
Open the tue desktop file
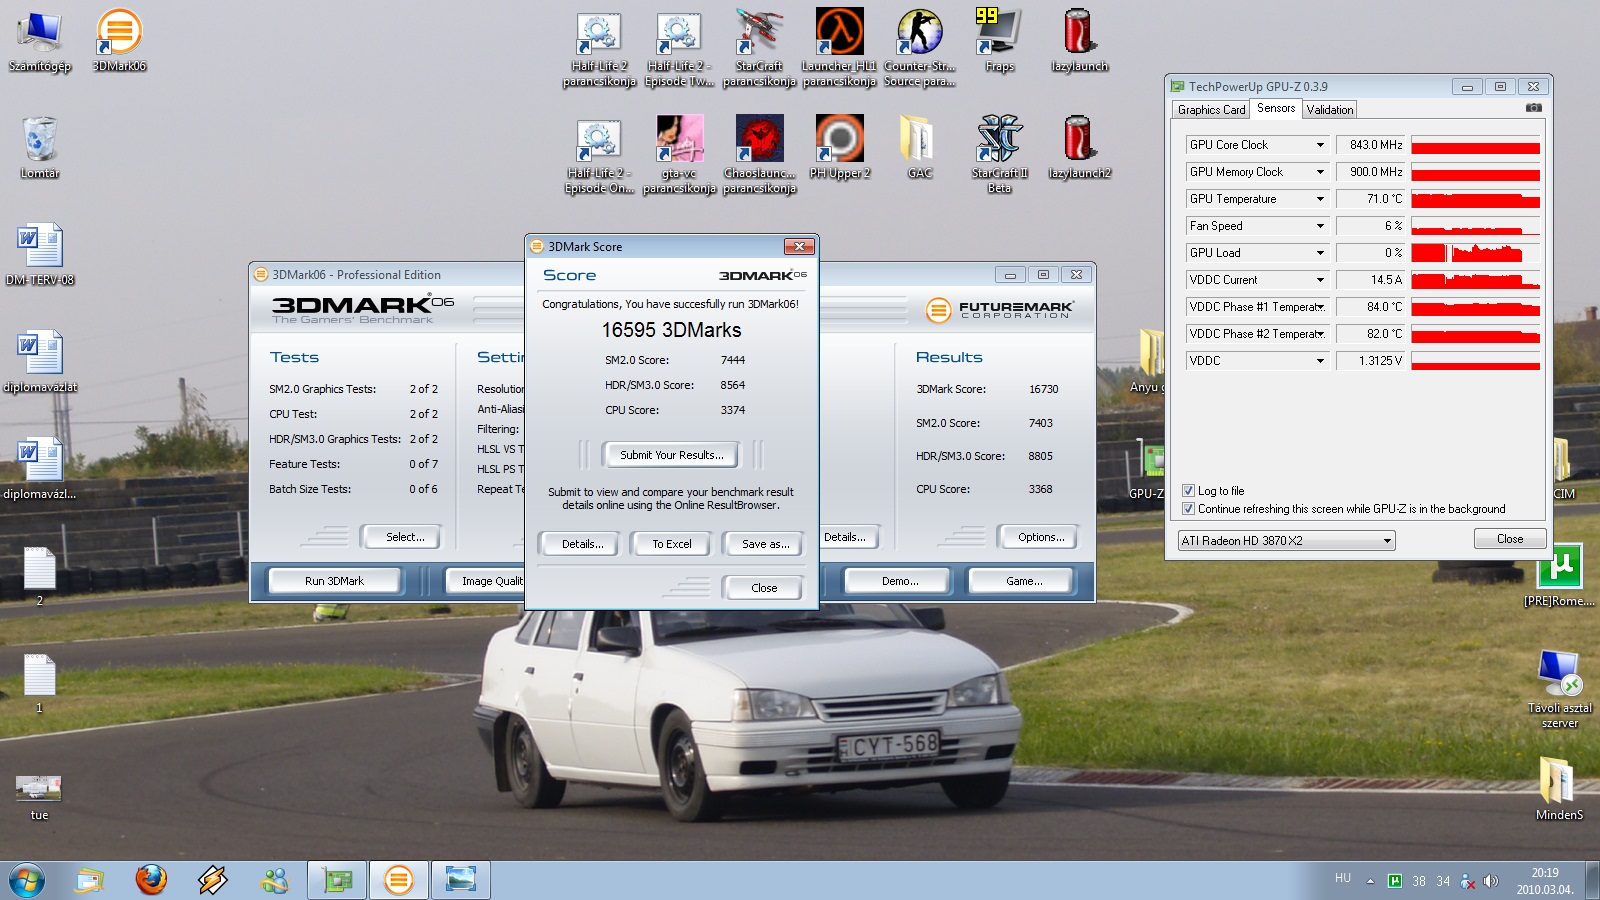[x=39, y=796]
